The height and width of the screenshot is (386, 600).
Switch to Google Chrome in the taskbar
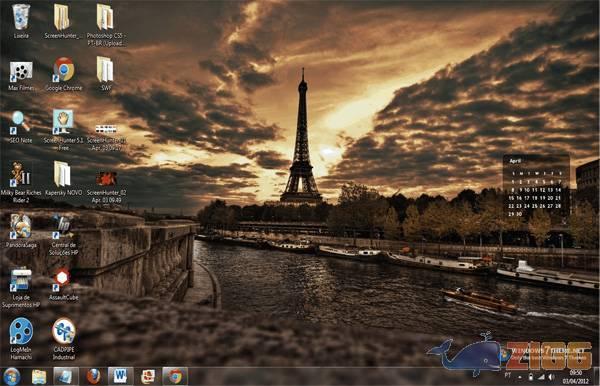175,376
